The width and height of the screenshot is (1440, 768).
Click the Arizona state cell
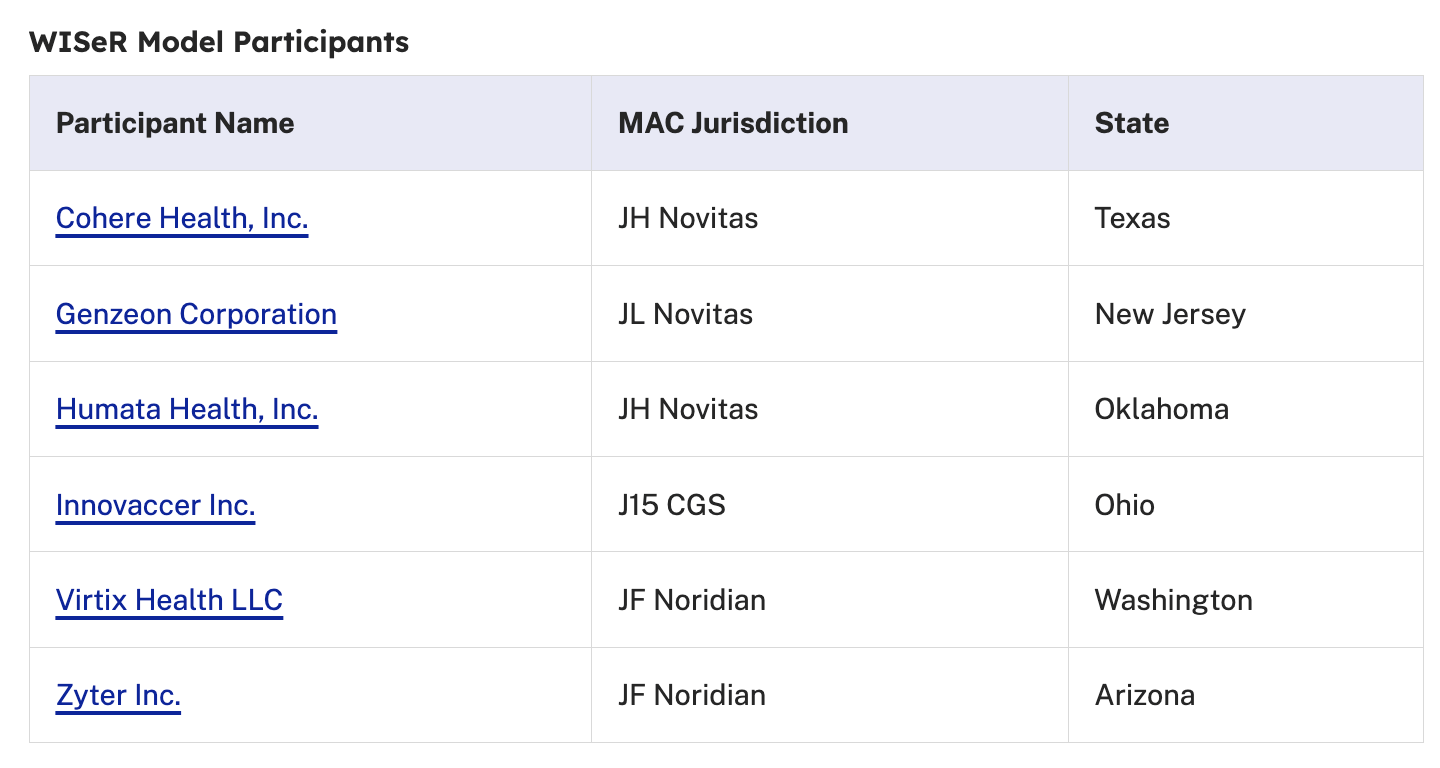(x=1145, y=695)
